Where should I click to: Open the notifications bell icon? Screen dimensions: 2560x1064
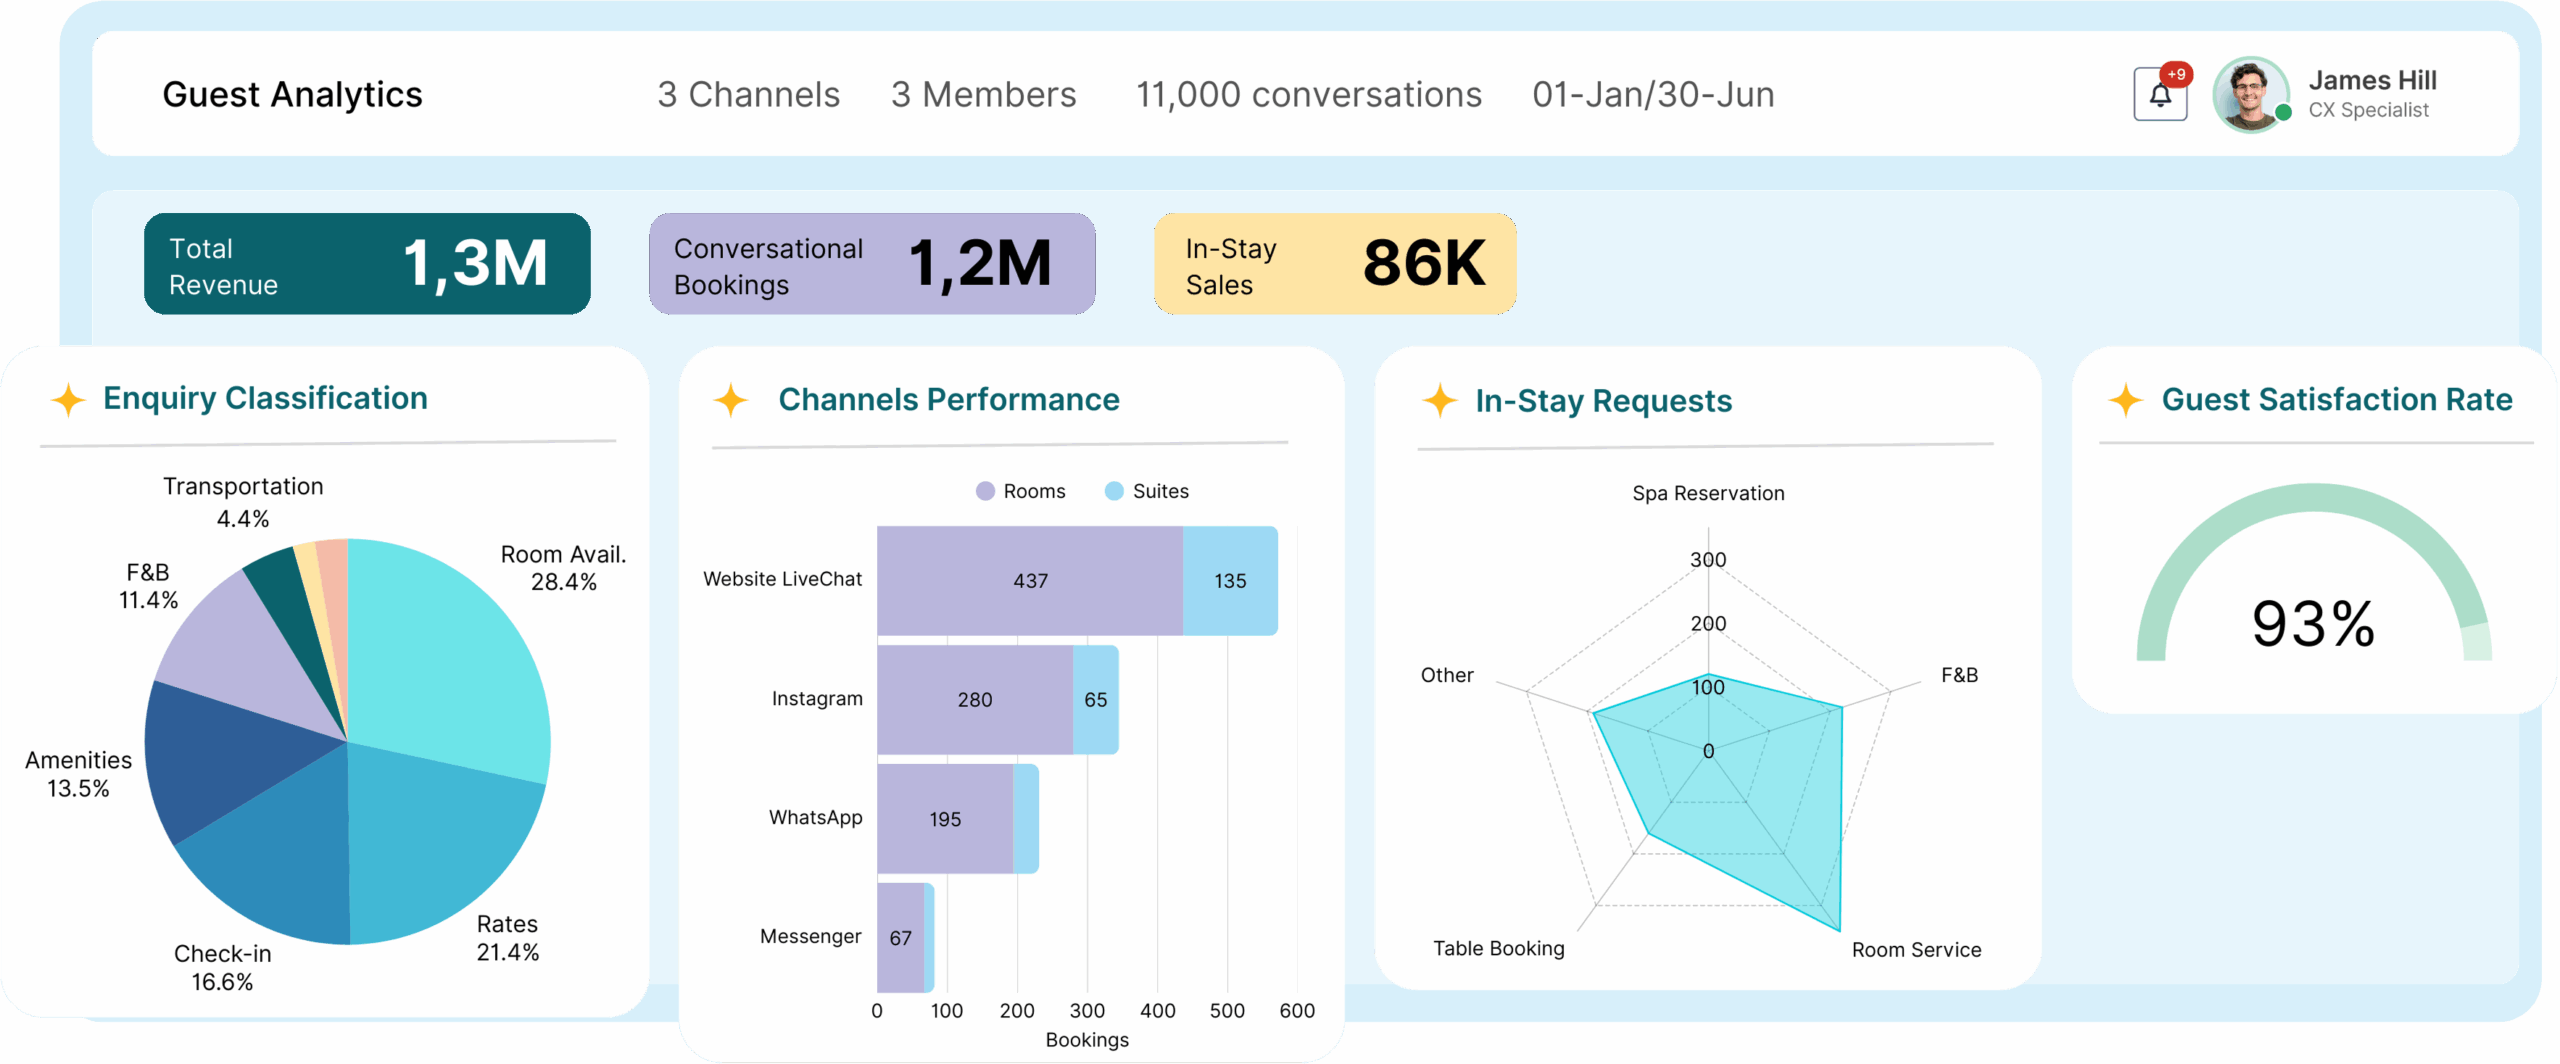tap(2159, 96)
